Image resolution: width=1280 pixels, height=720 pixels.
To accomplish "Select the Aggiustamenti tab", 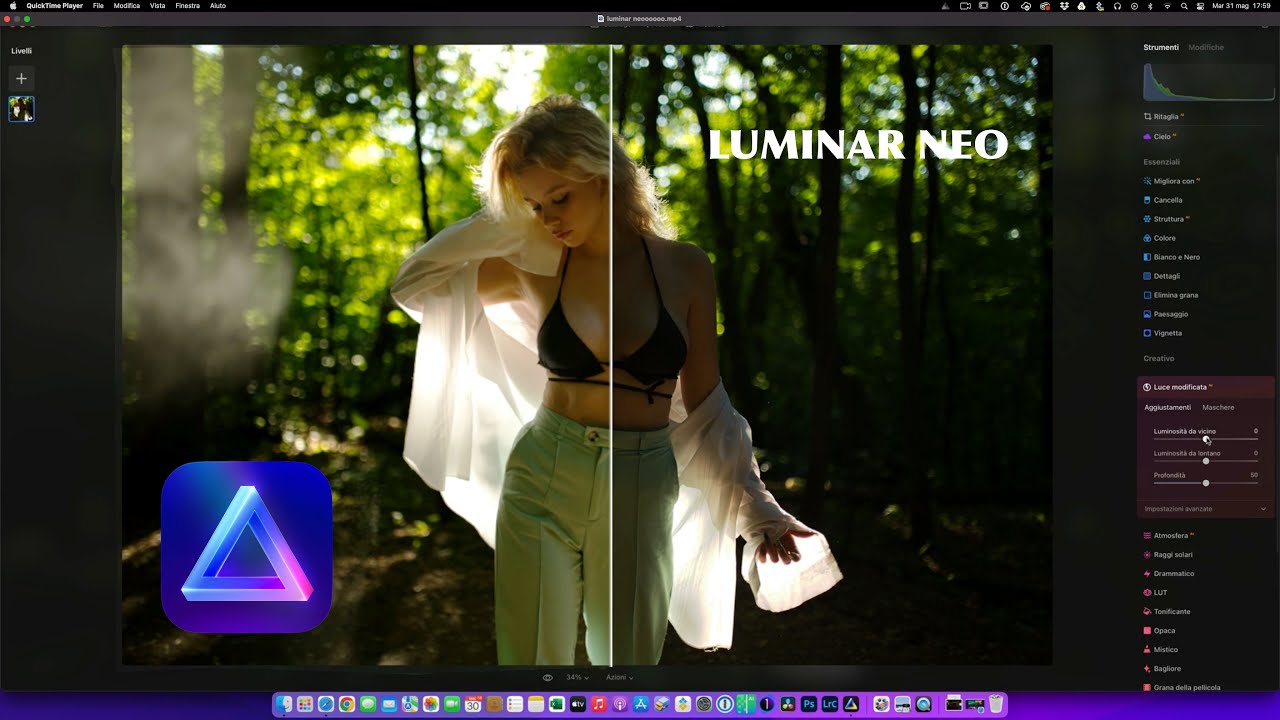I will click(x=1167, y=407).
